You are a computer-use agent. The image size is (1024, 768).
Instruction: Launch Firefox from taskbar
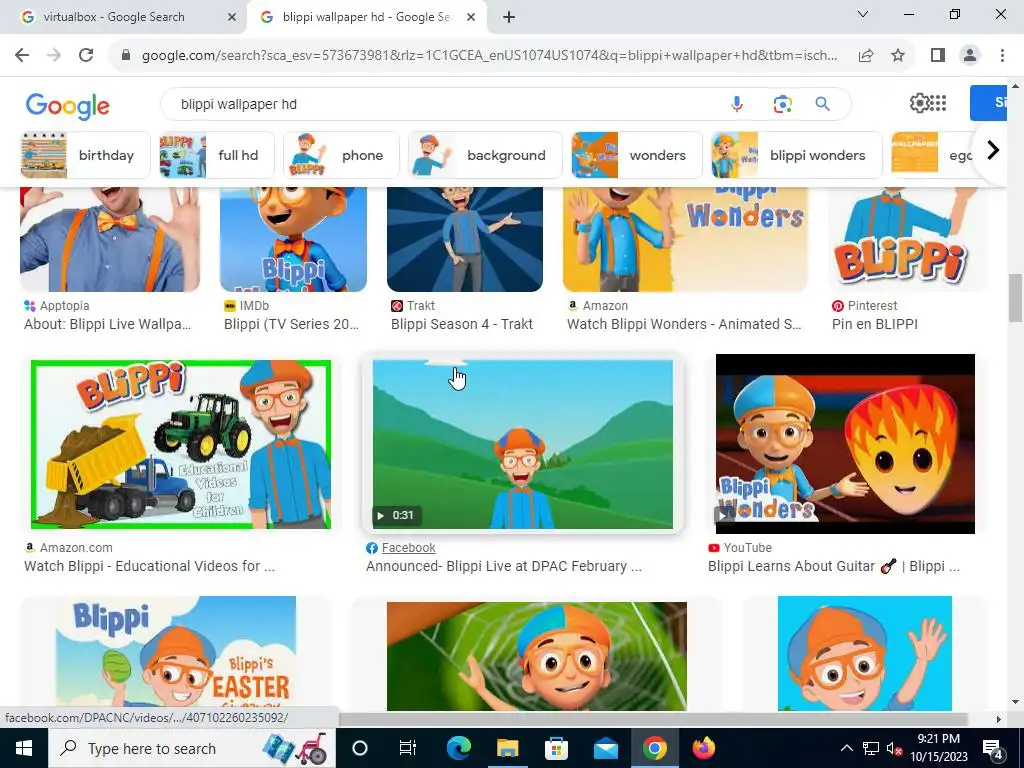coord(703,748)
